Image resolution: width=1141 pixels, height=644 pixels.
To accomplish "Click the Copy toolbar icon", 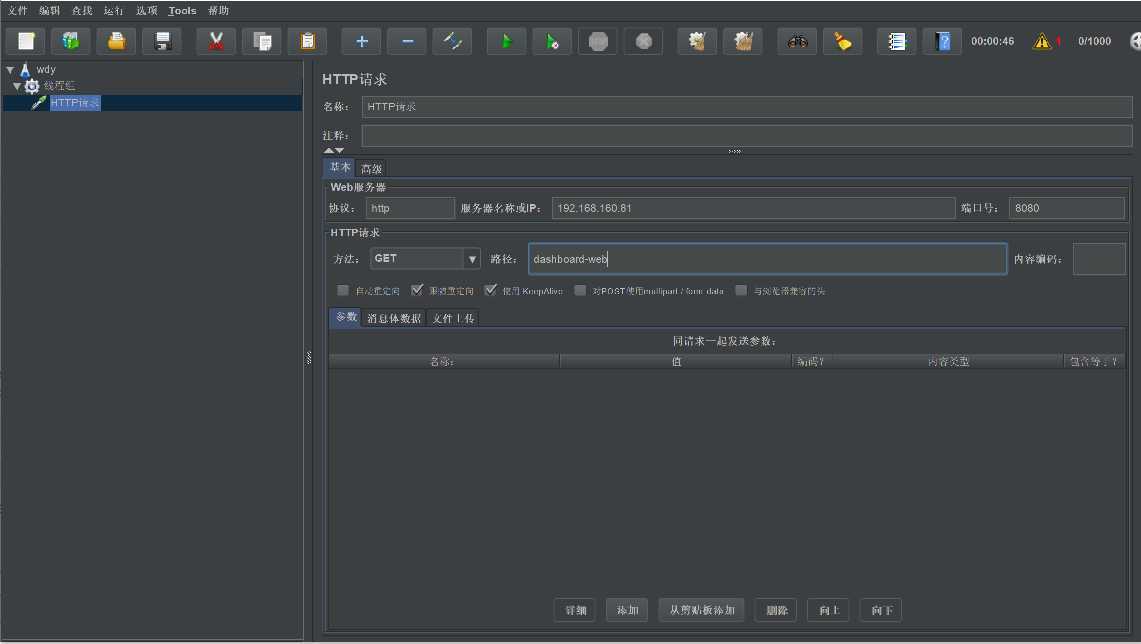I will click(262, 41).
